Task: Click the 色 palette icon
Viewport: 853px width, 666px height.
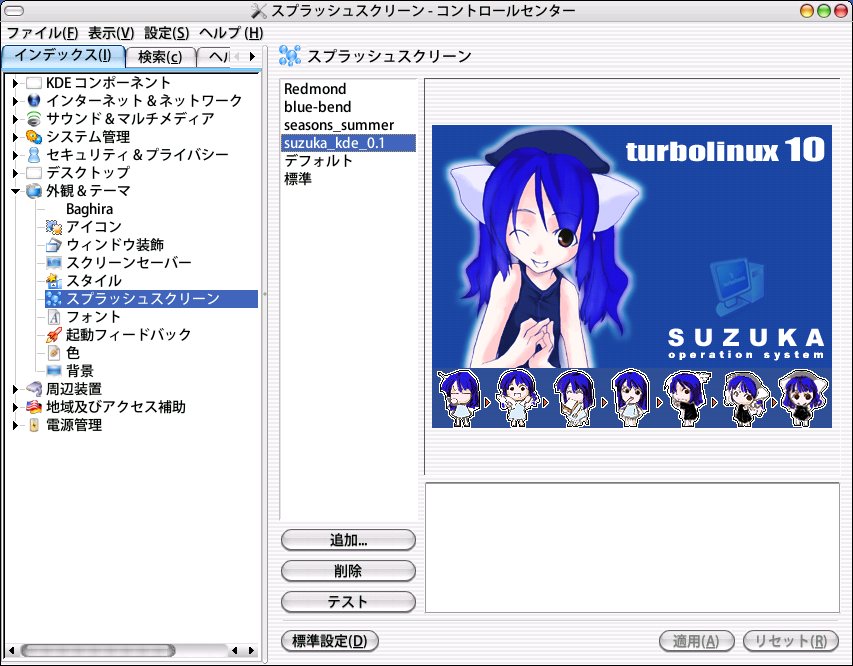Action: [x=54, y=353]
